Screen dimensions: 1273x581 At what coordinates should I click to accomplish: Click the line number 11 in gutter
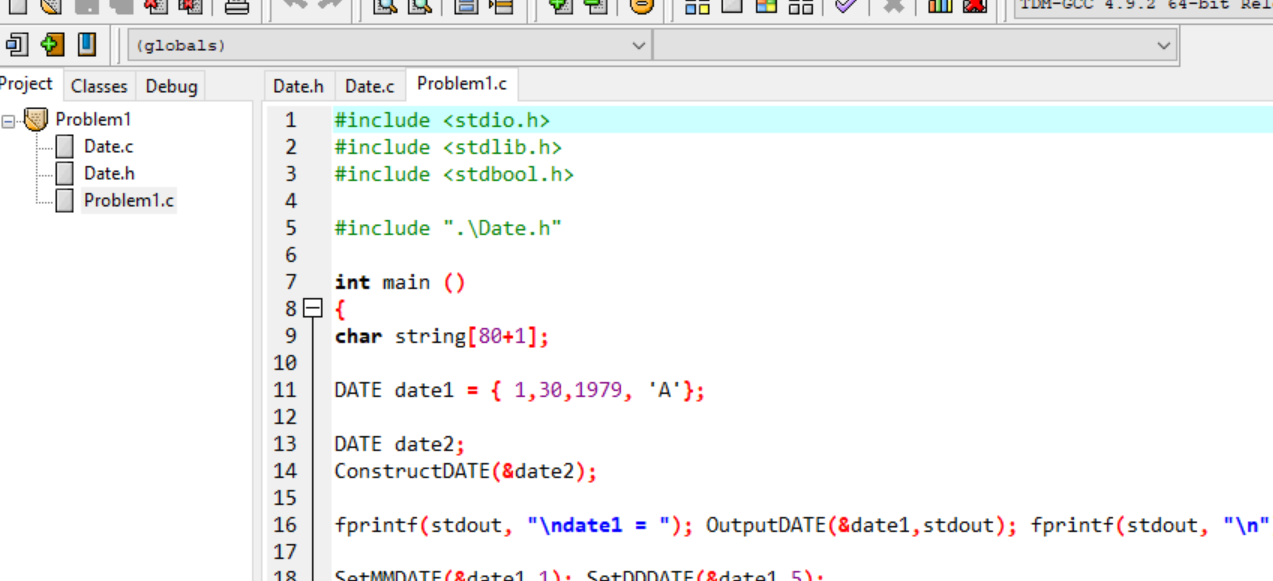tap(285, 390)
